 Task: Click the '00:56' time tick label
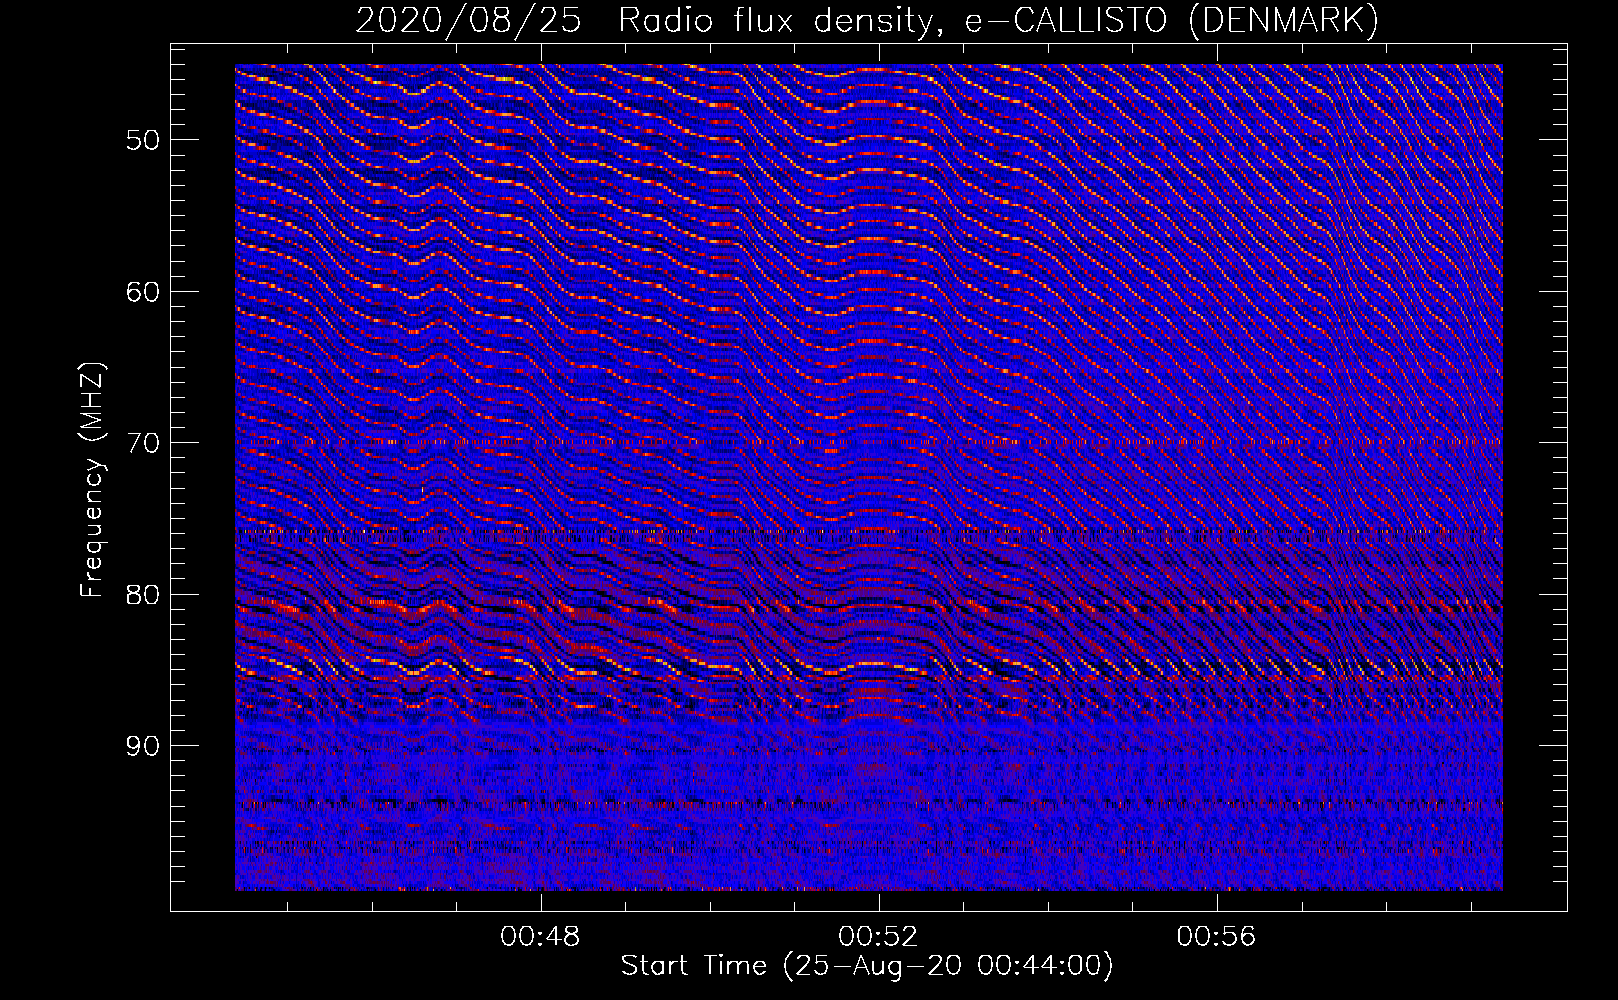[1217, 937]
